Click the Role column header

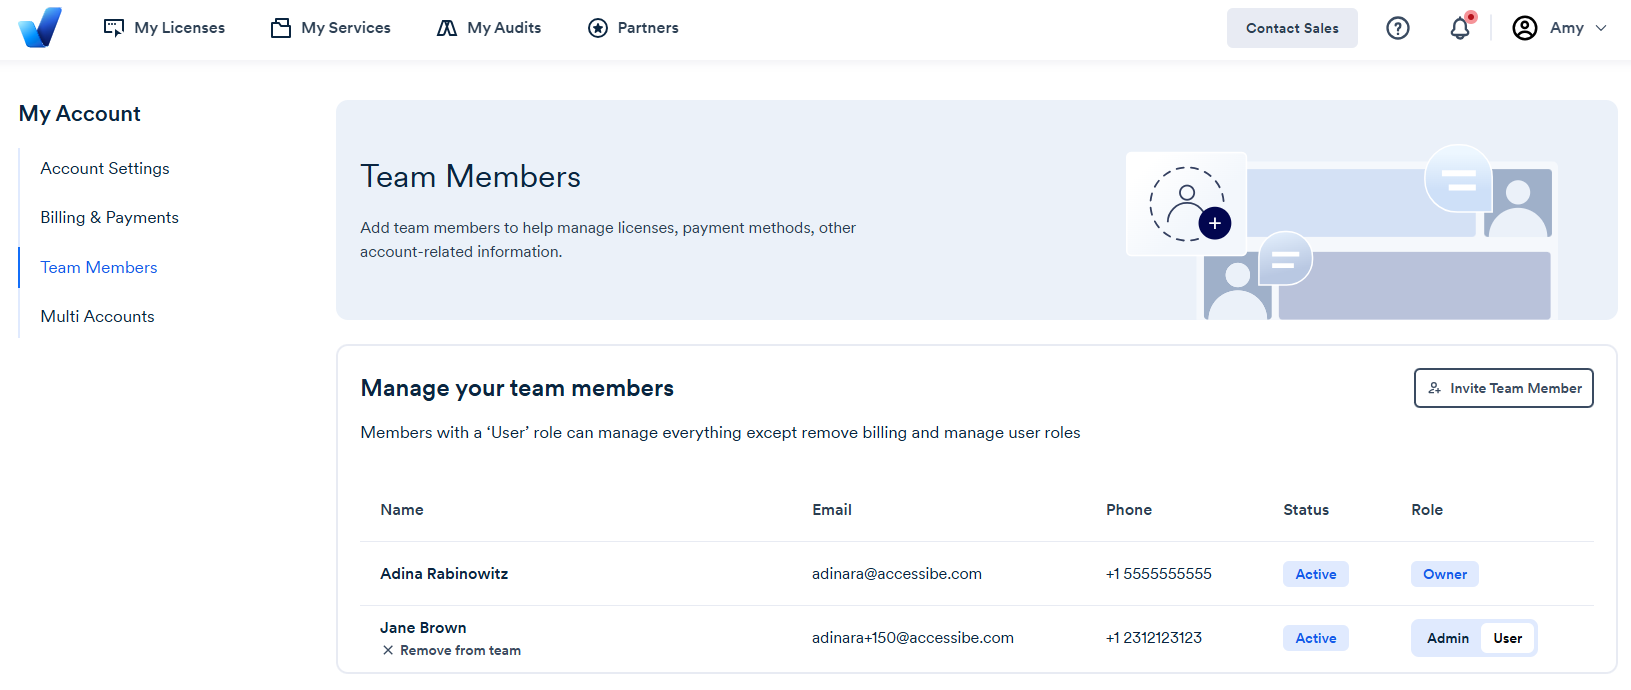pos(1427,510)
